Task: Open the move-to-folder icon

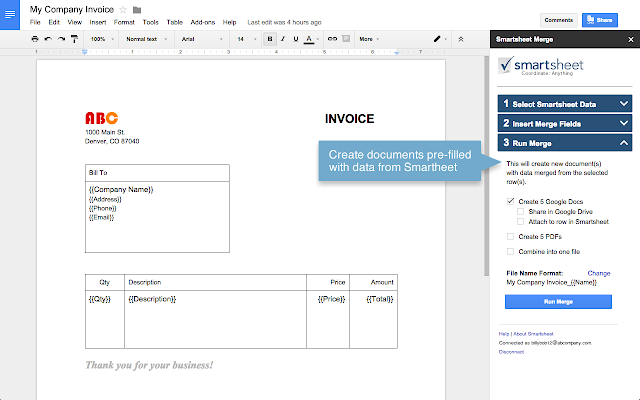Action: tap(137, 10)
